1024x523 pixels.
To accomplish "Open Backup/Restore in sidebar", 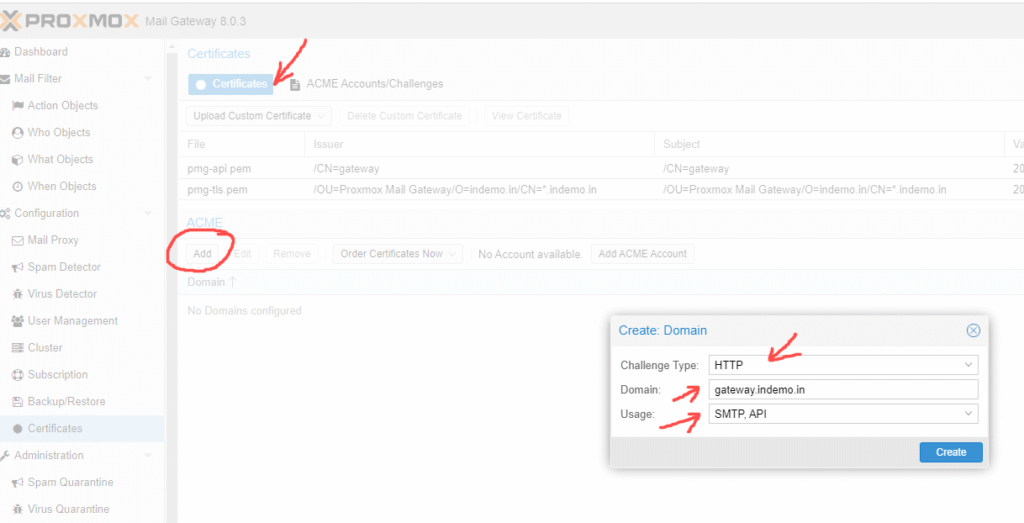I will tap(66, 402).
